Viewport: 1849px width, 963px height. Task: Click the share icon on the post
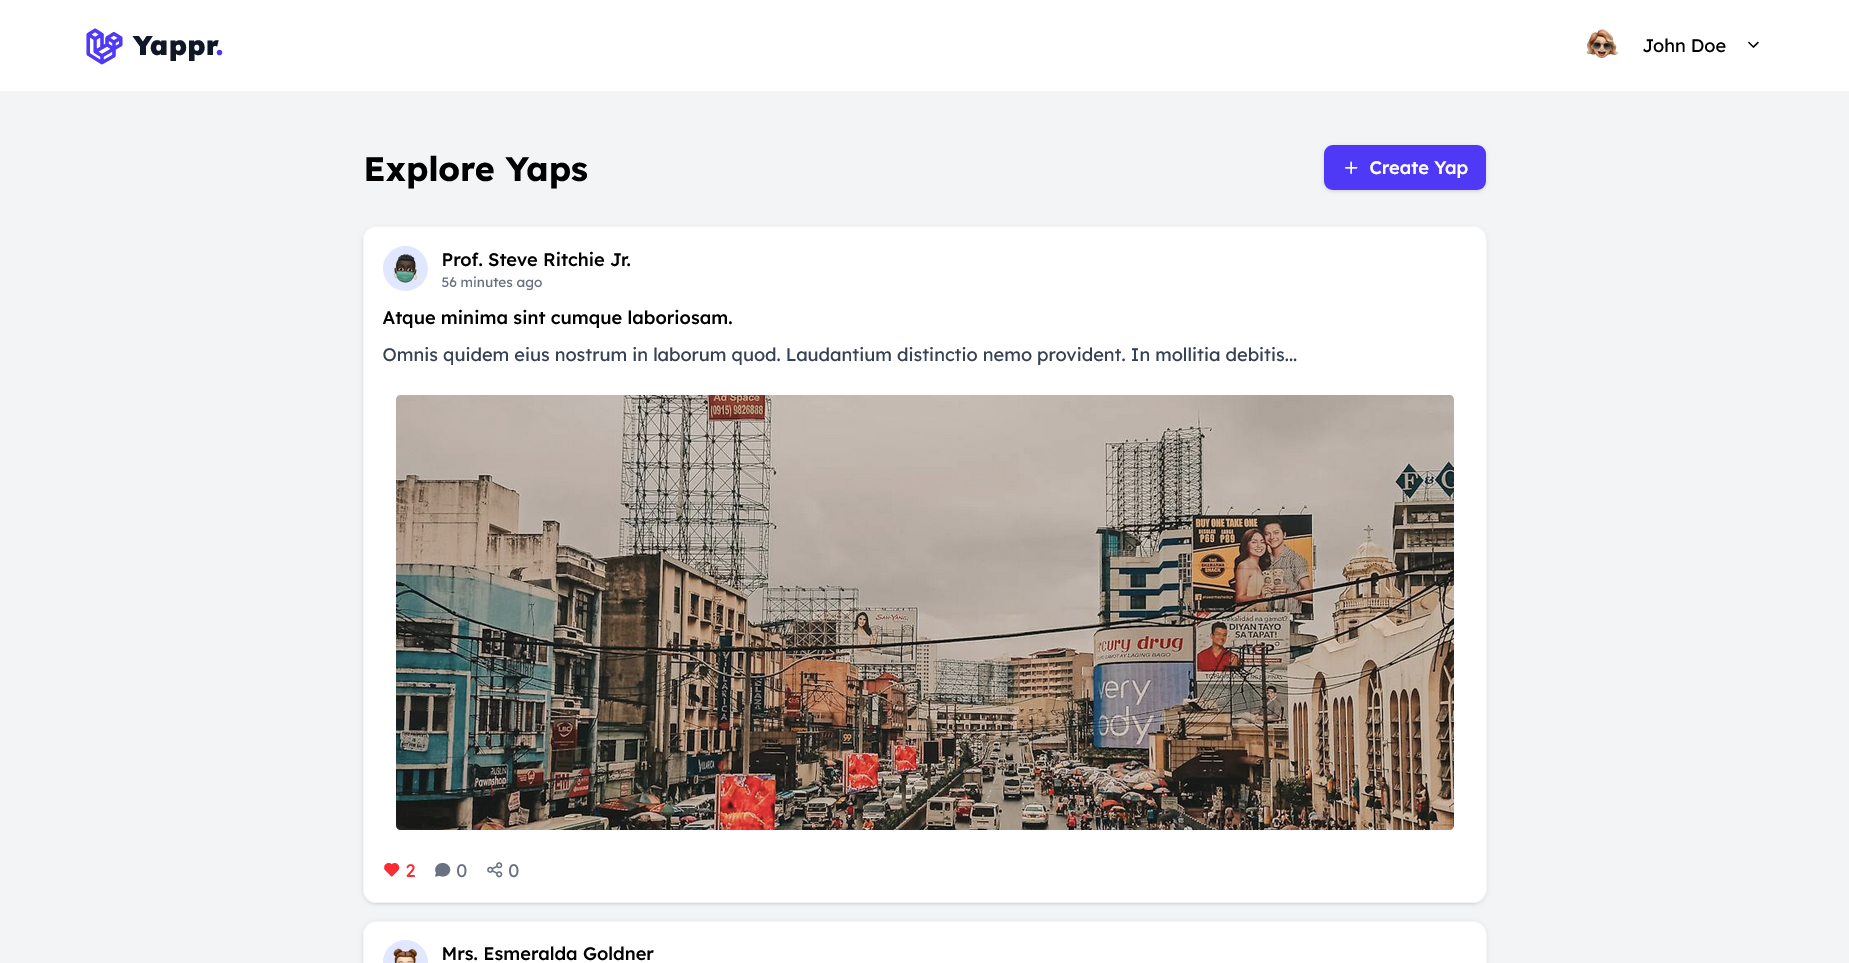coord(494,870)
